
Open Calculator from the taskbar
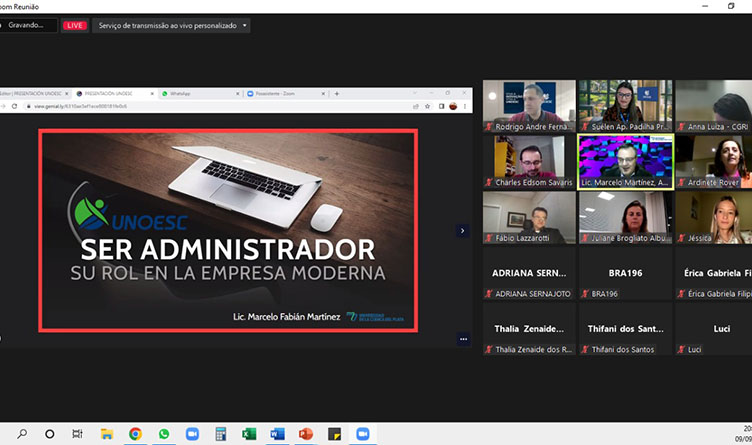tap(220, 434)
